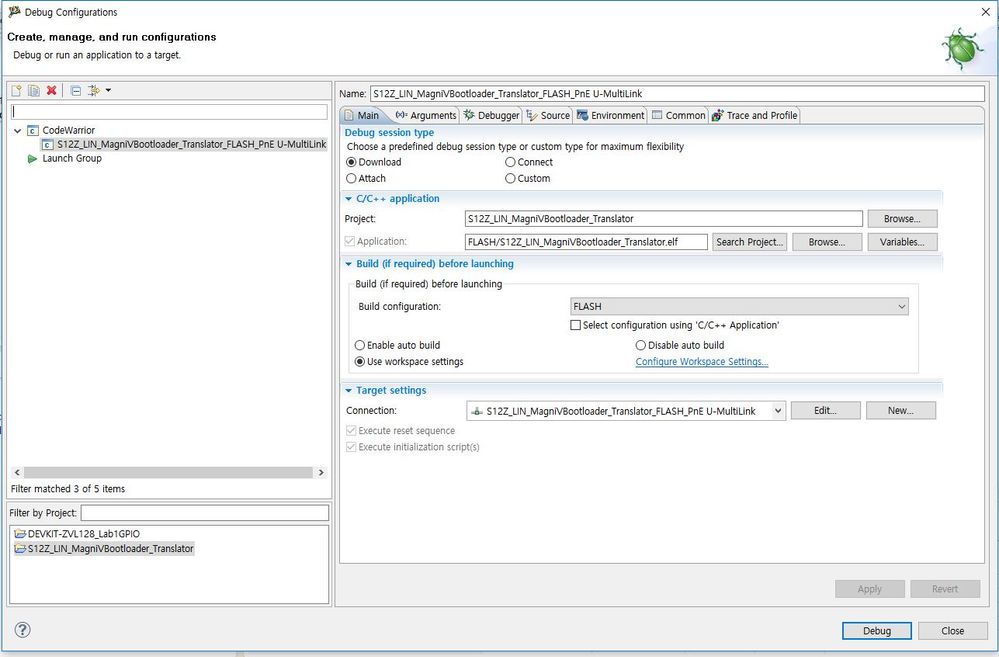999x657 pixels.
Task: Click the tree horizontal scrollbar right arrow
Action: pyautogui.click(x=321, y=472)
